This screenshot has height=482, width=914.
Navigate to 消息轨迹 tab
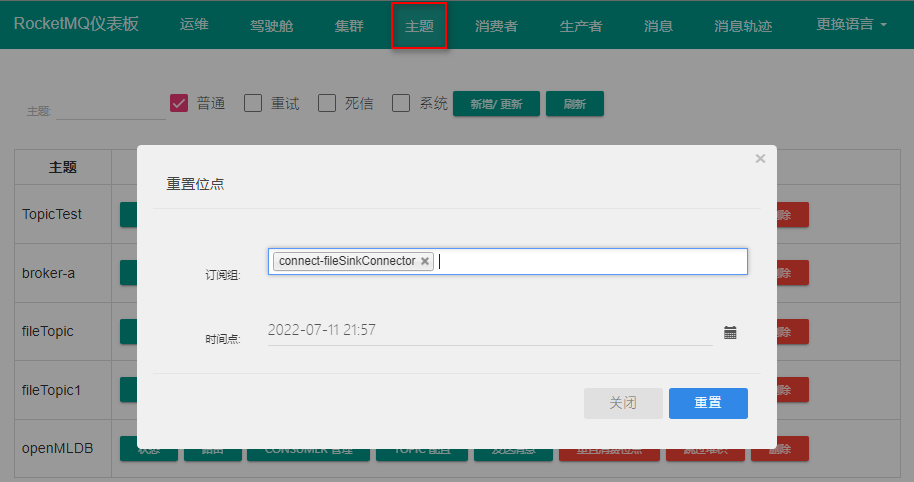[743, 26]
